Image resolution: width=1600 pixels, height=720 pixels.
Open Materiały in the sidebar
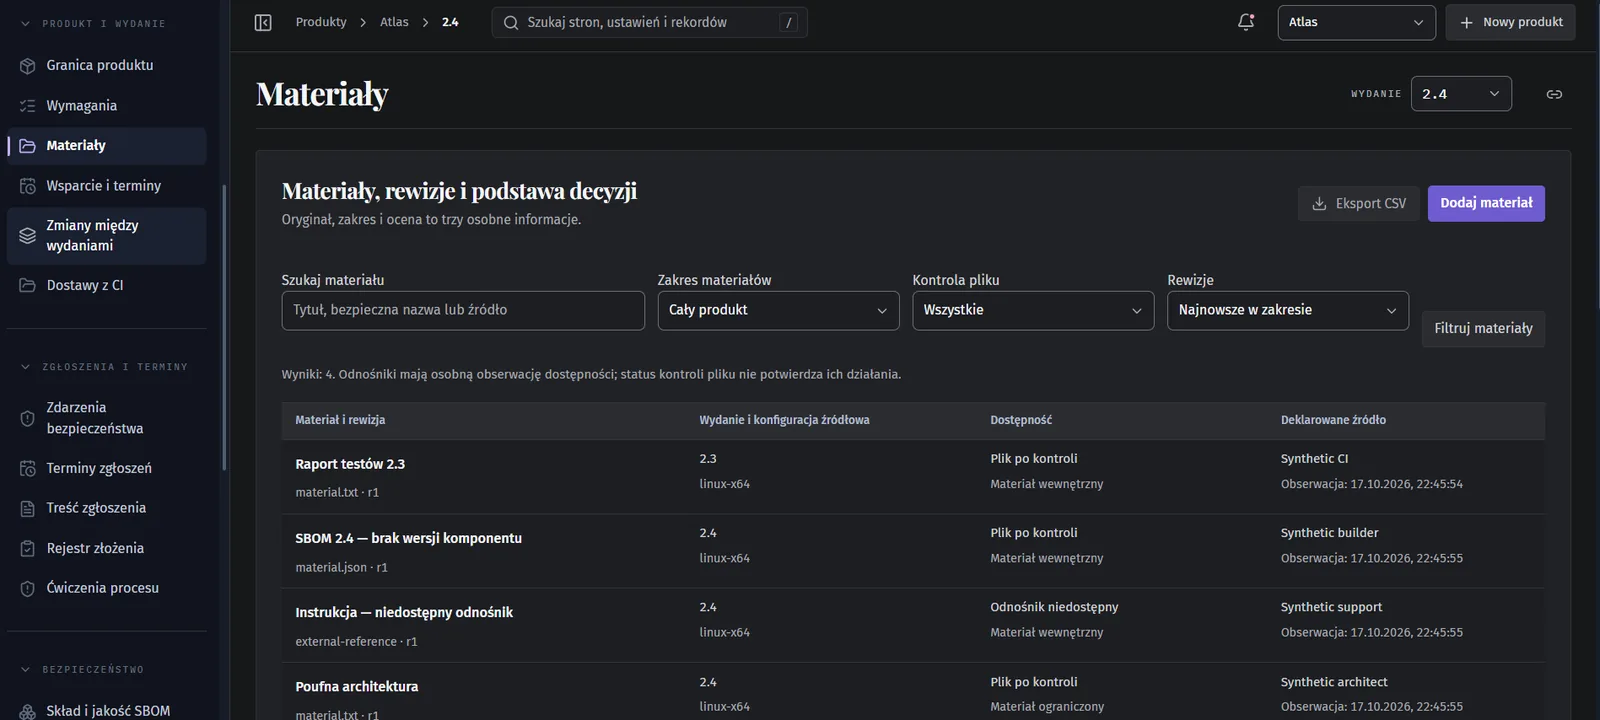107,146
